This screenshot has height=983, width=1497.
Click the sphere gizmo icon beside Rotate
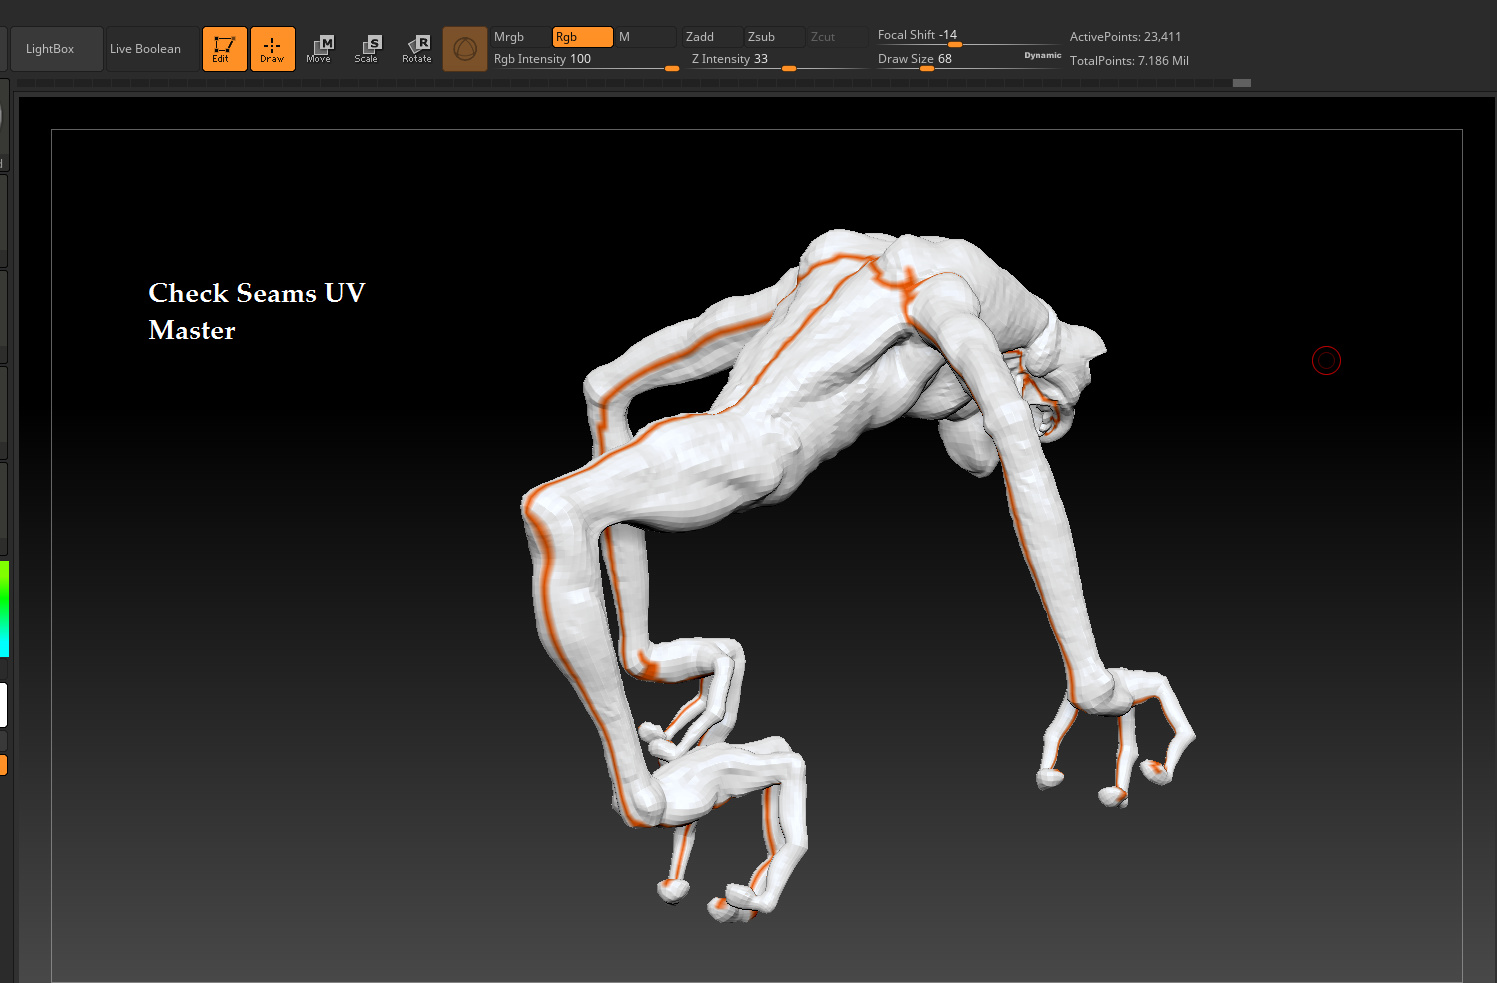[x=465, y=49]
